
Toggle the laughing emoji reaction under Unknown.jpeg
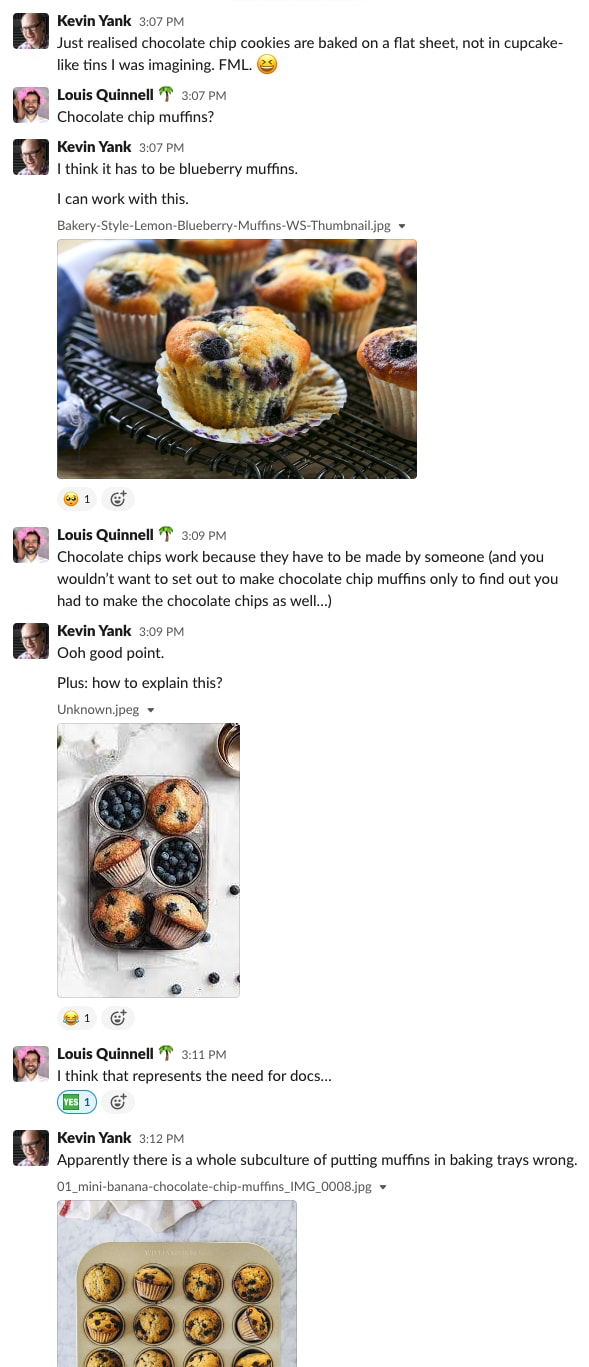77,1018
